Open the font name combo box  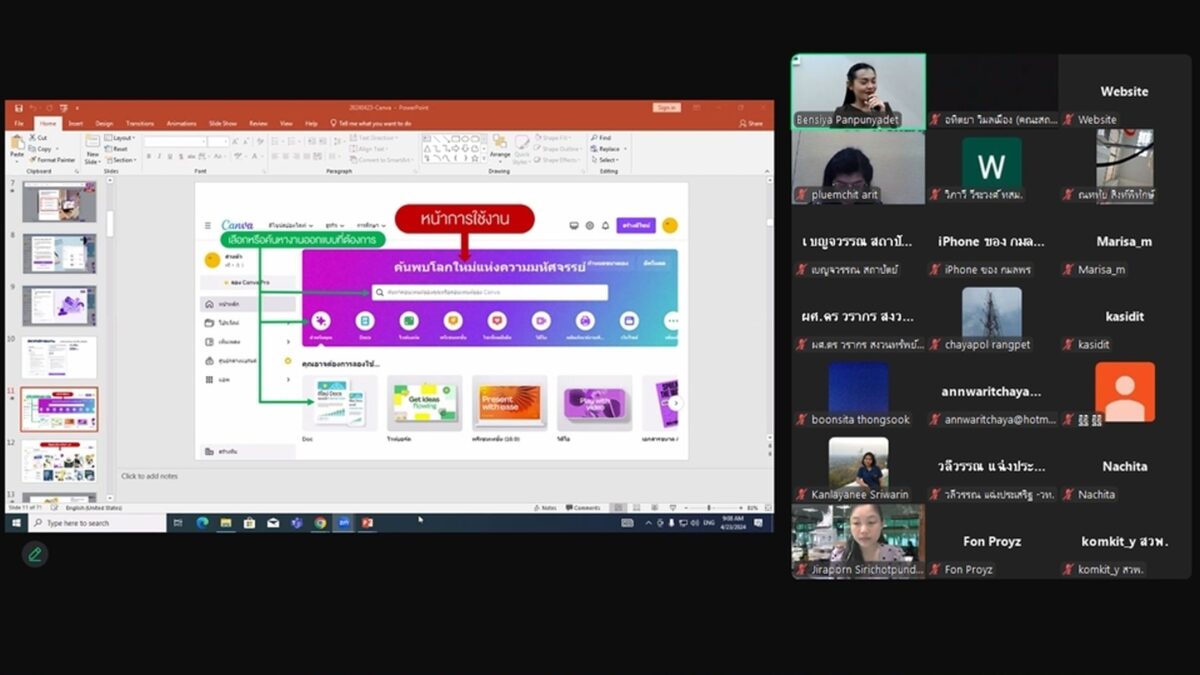174,142
